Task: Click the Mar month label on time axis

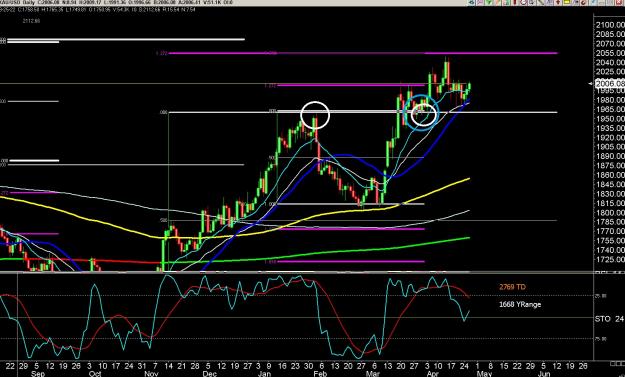Action: coord(373,374)
